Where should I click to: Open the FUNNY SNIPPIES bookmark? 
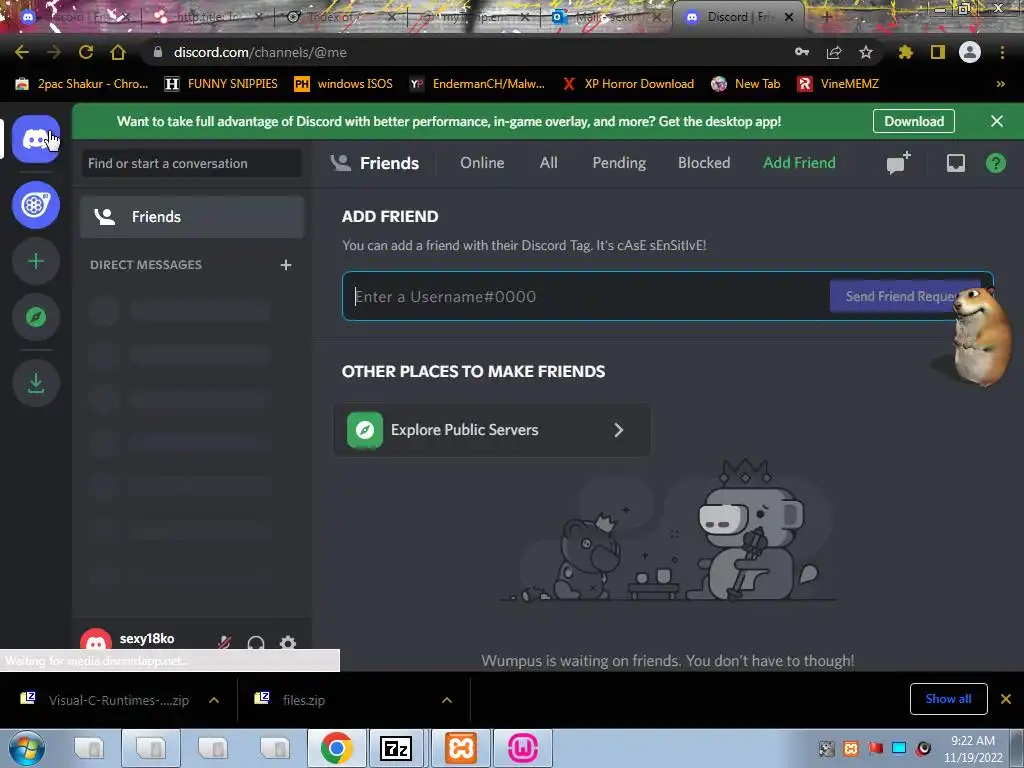click(x=221, y=84)
